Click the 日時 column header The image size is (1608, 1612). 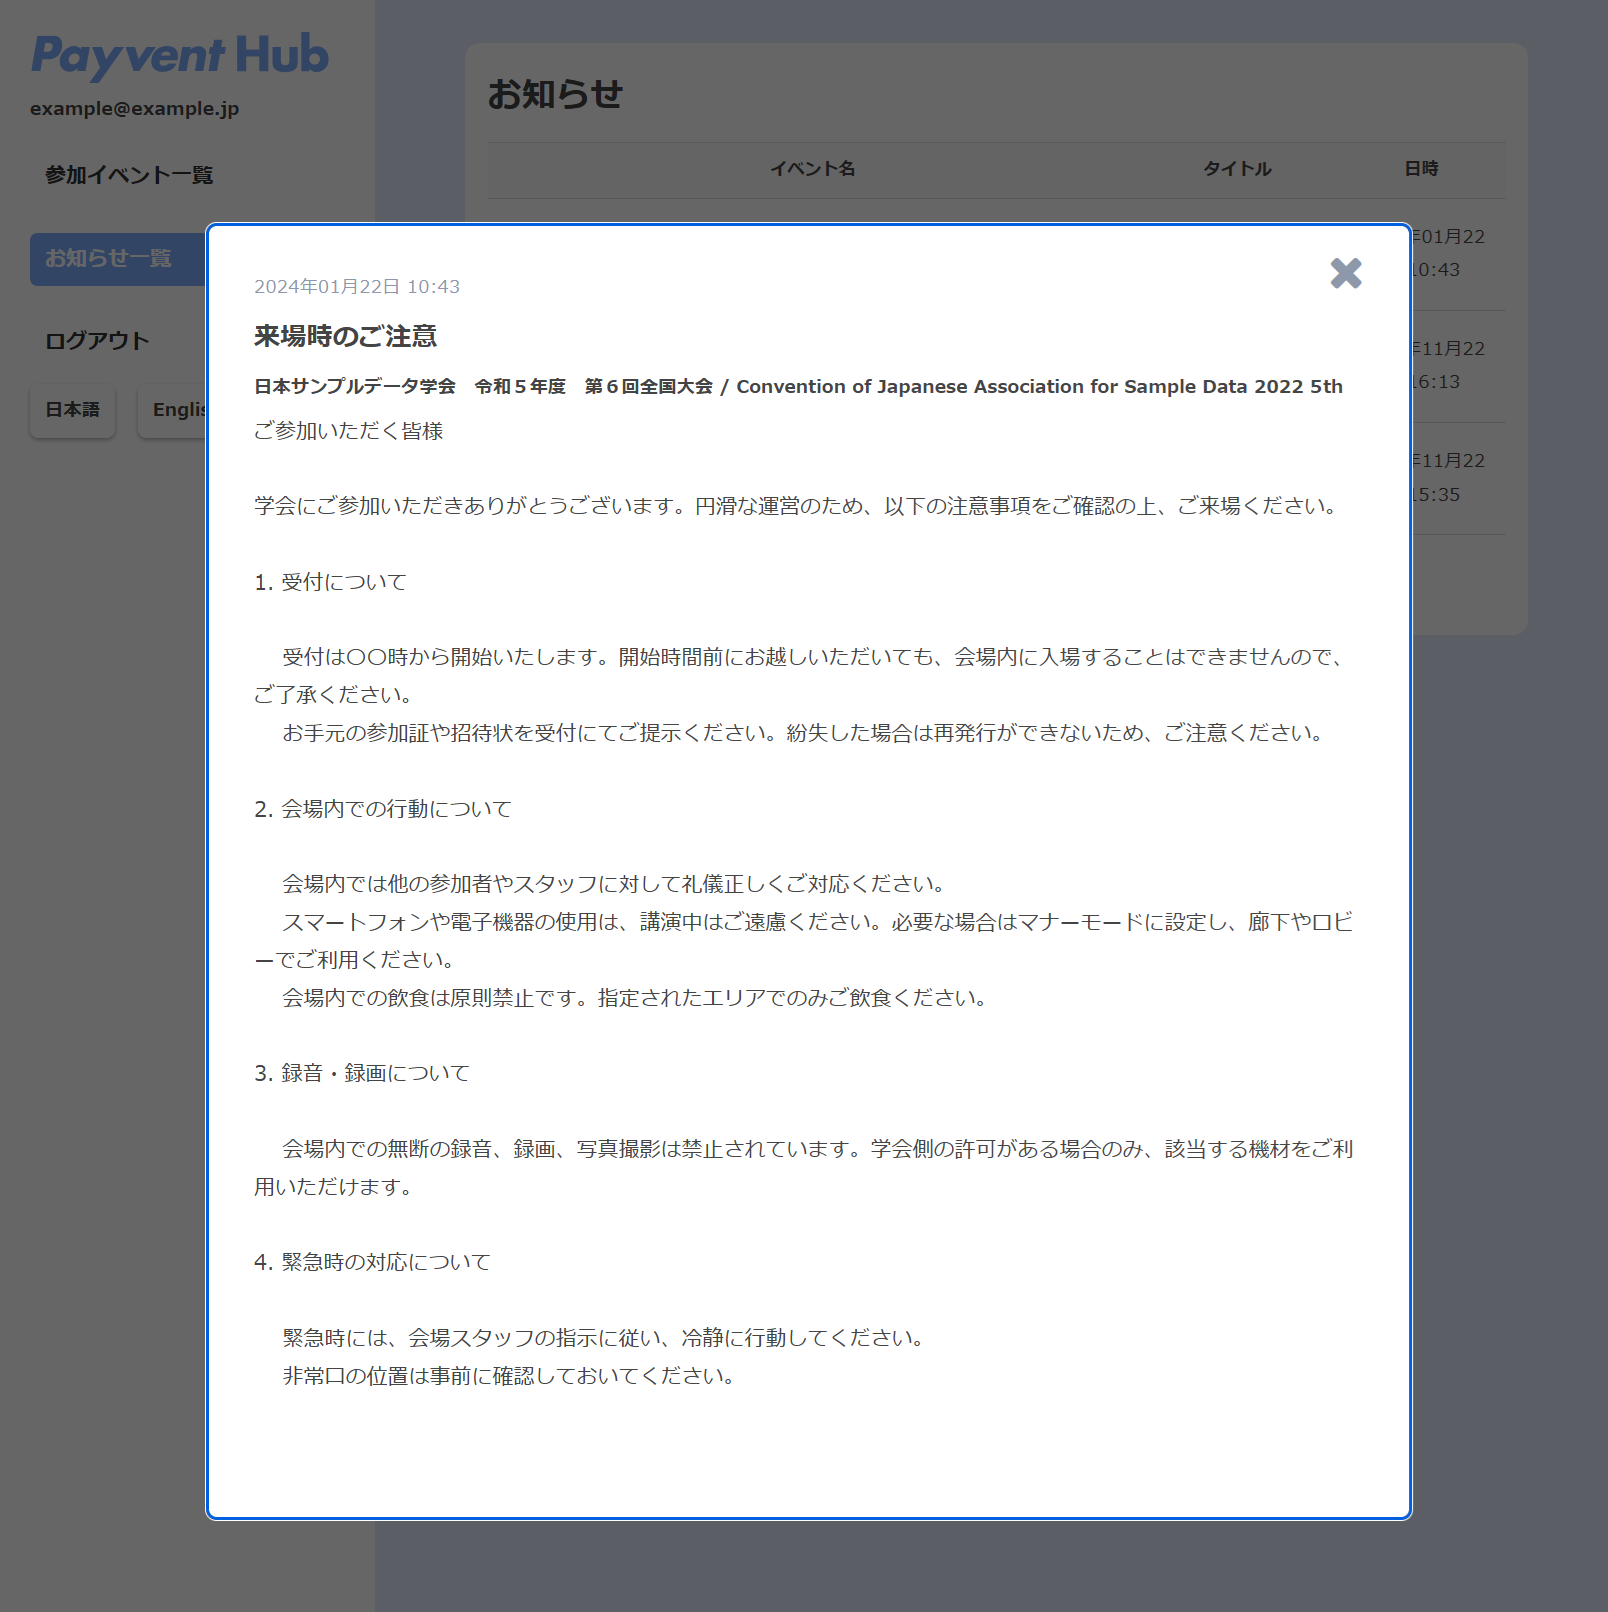[1421, 169]
